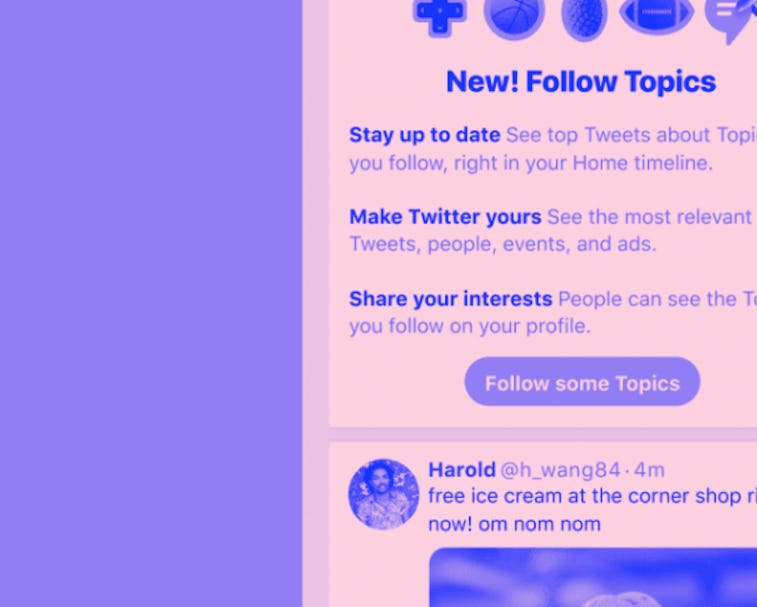Open Harold's display name link

pyautogui.click(x=462, y=470)
